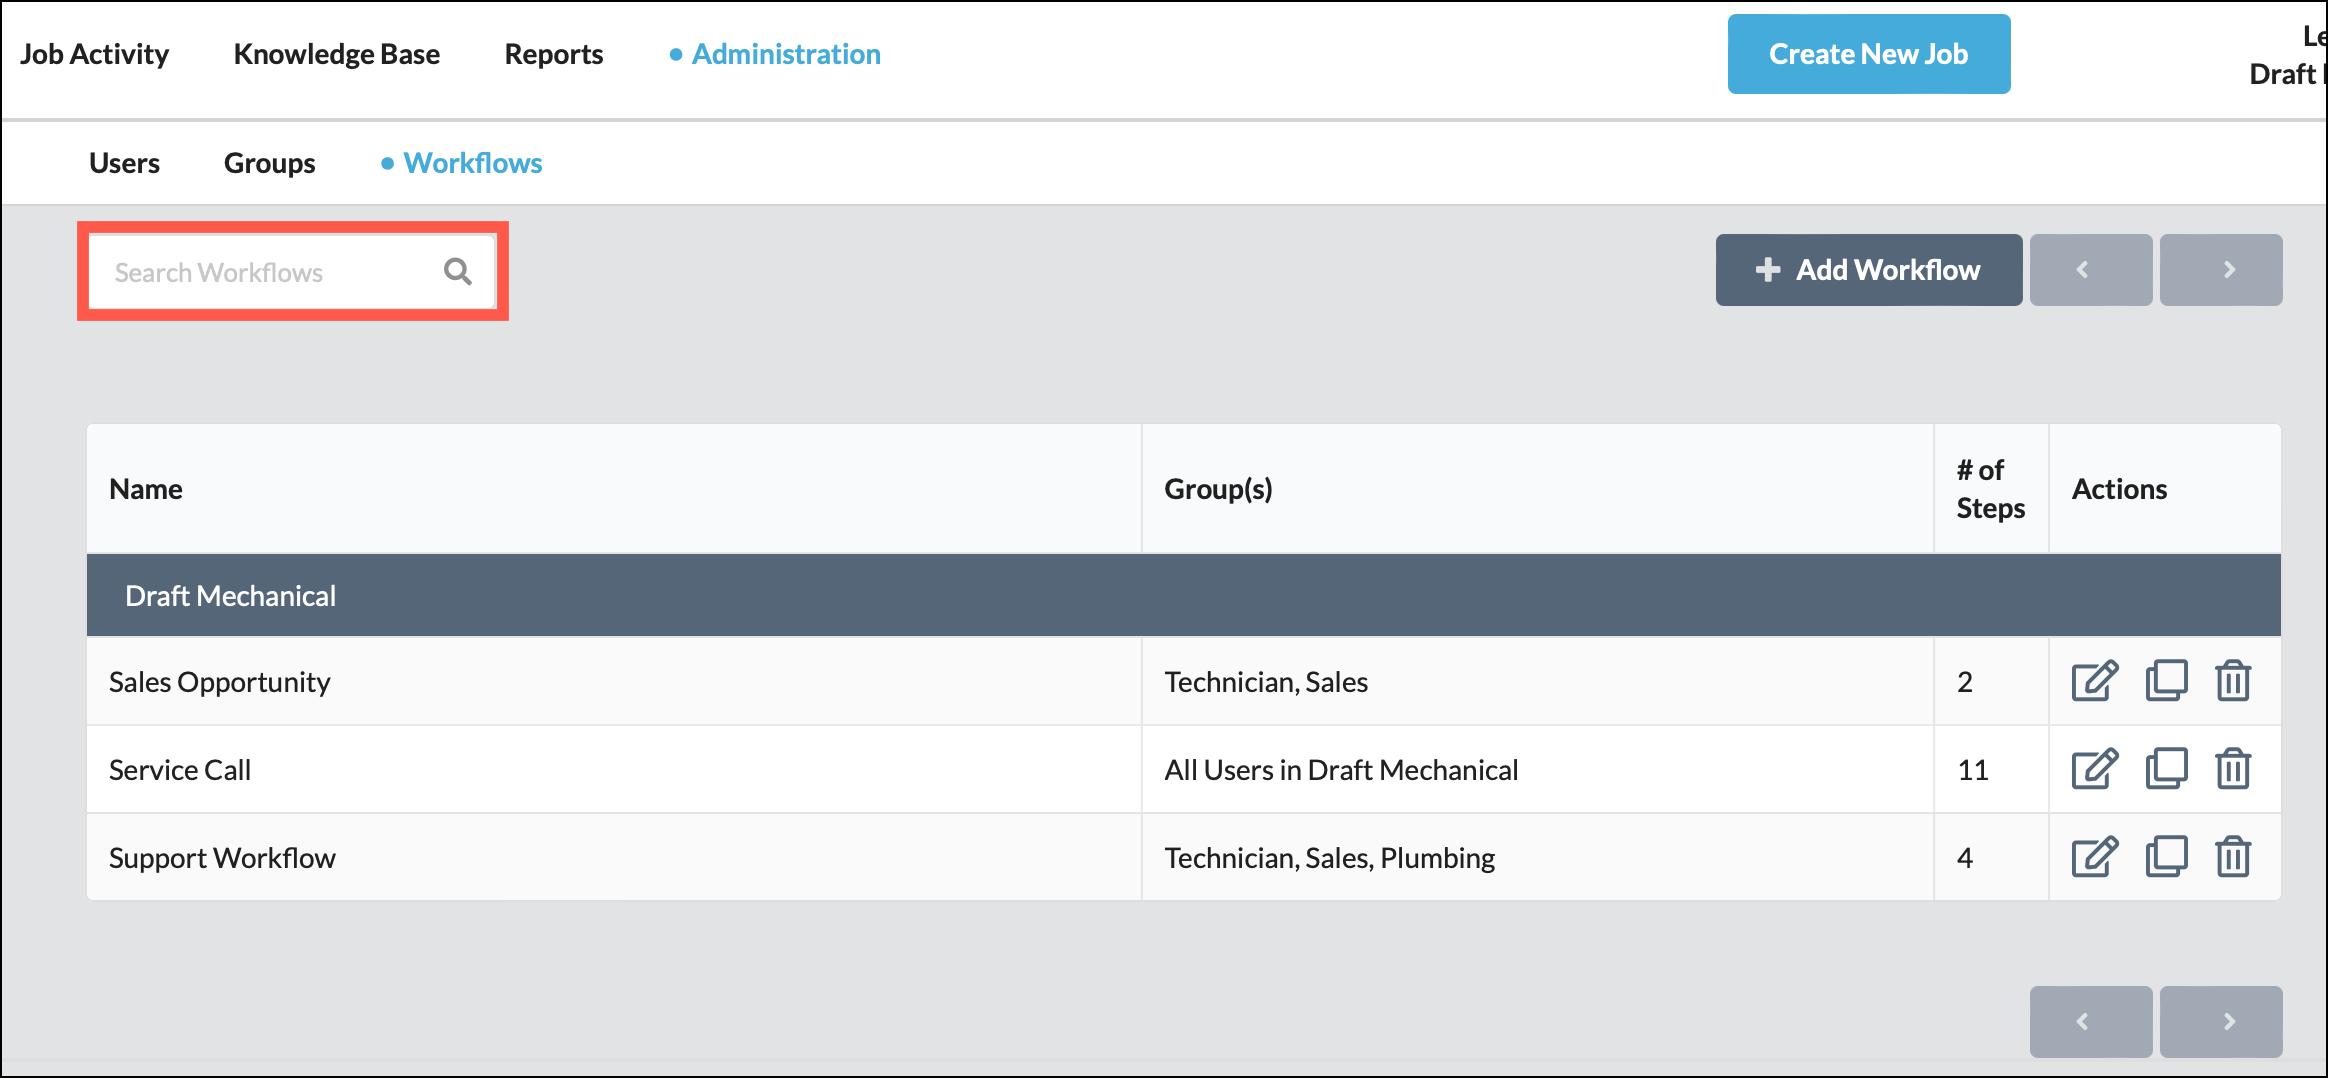This screenshot has width=2328, height=1078.
Task: Delete the Service Call workflow
Action: pos(2233,769)
